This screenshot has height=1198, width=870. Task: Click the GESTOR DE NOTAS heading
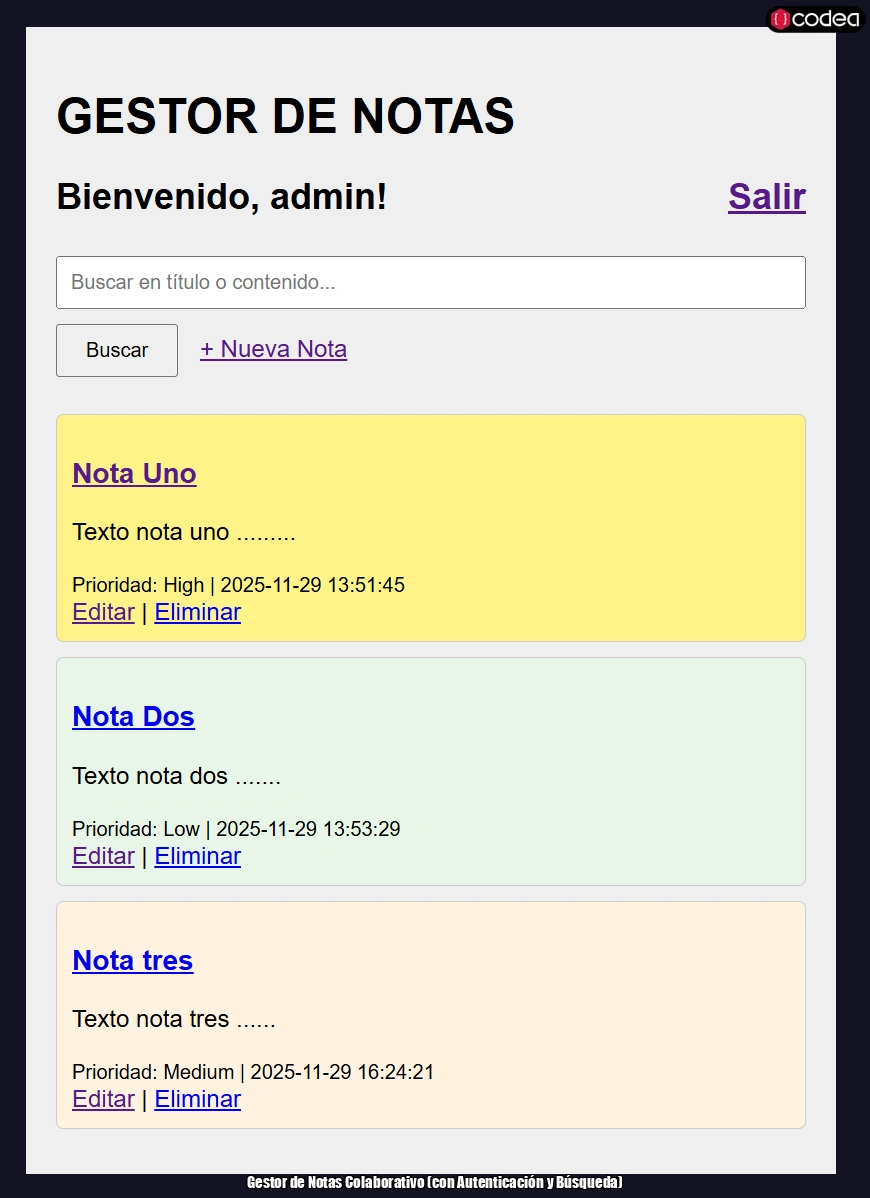click(285, 115)
